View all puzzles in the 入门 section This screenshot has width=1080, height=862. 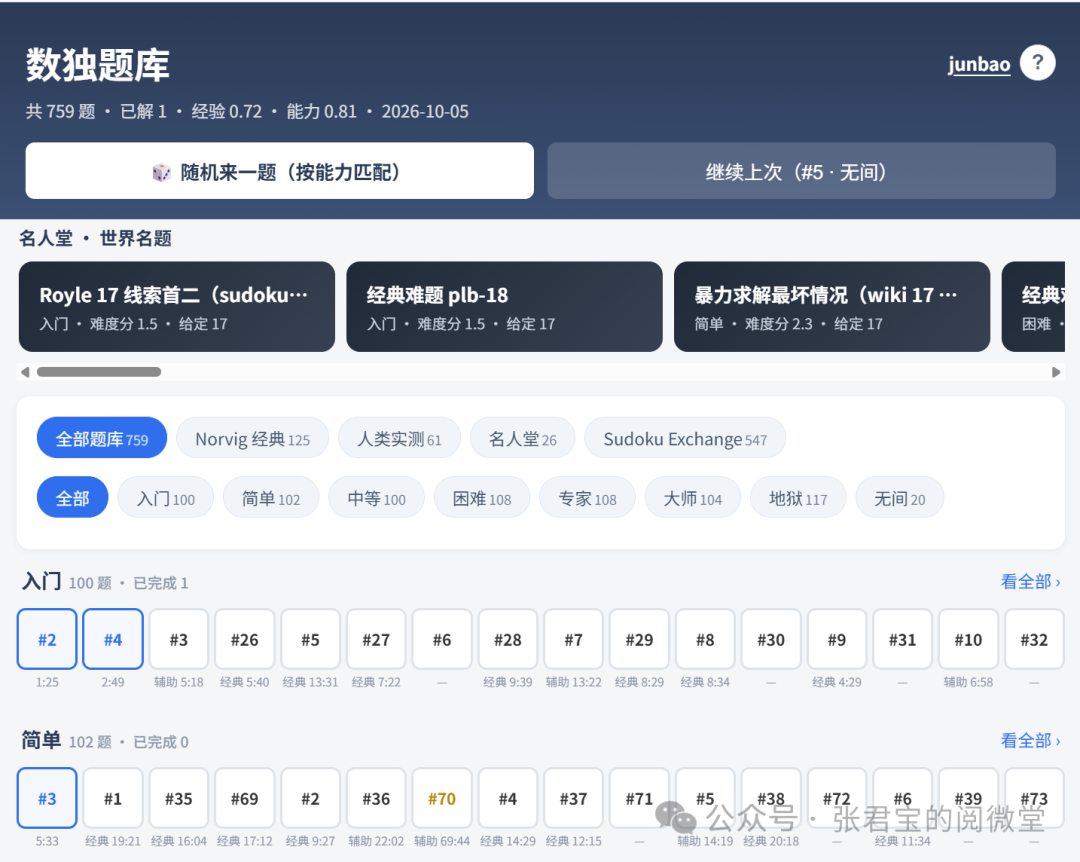point(1030,582)
